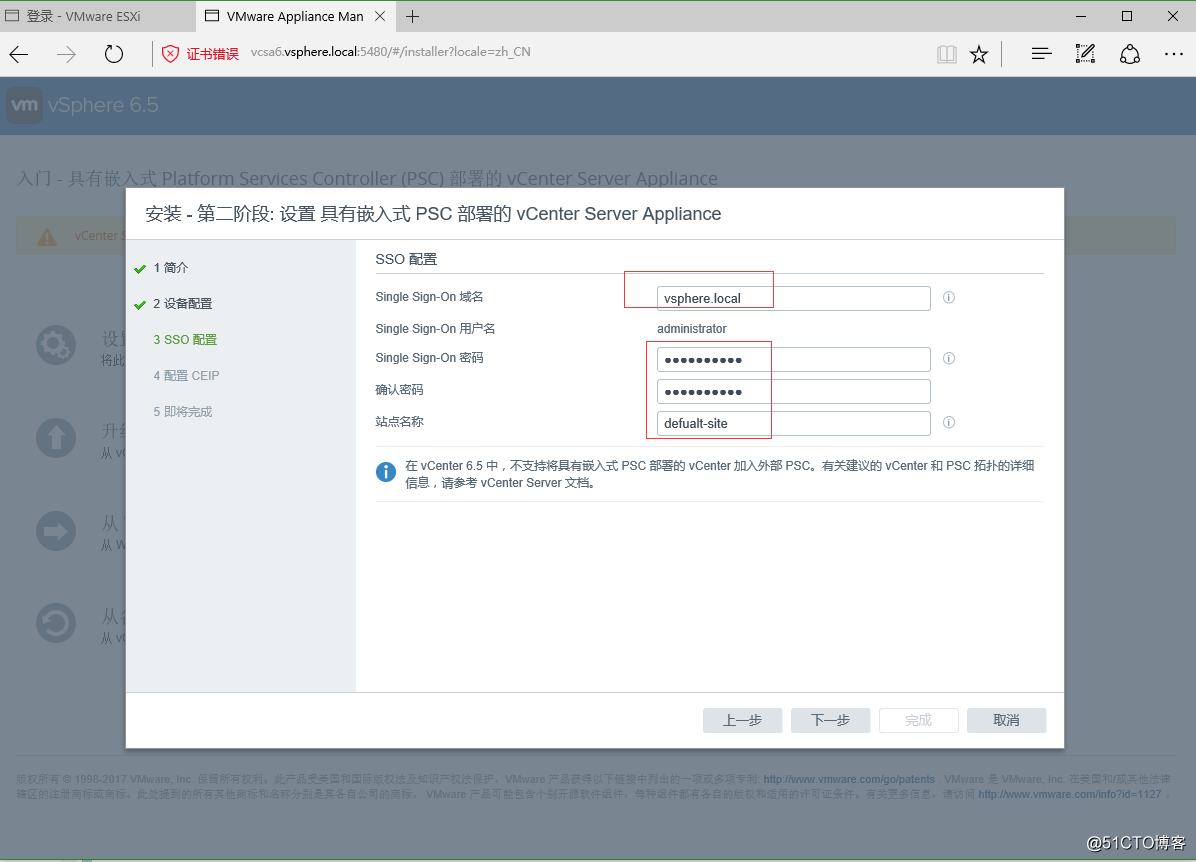
Task: Add page to favorites star icon
Action: [979, 54]
